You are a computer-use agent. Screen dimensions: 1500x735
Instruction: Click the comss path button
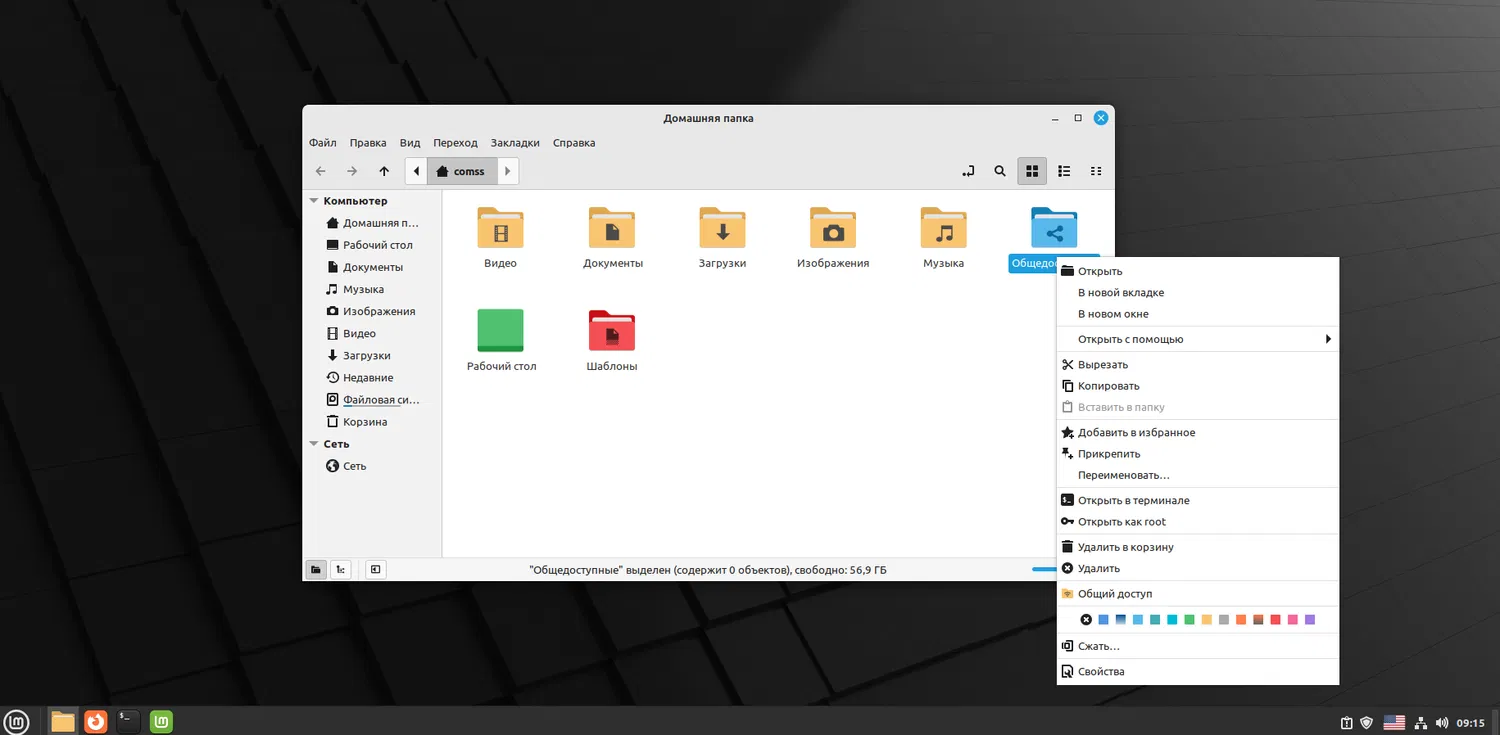pos(461,171)
